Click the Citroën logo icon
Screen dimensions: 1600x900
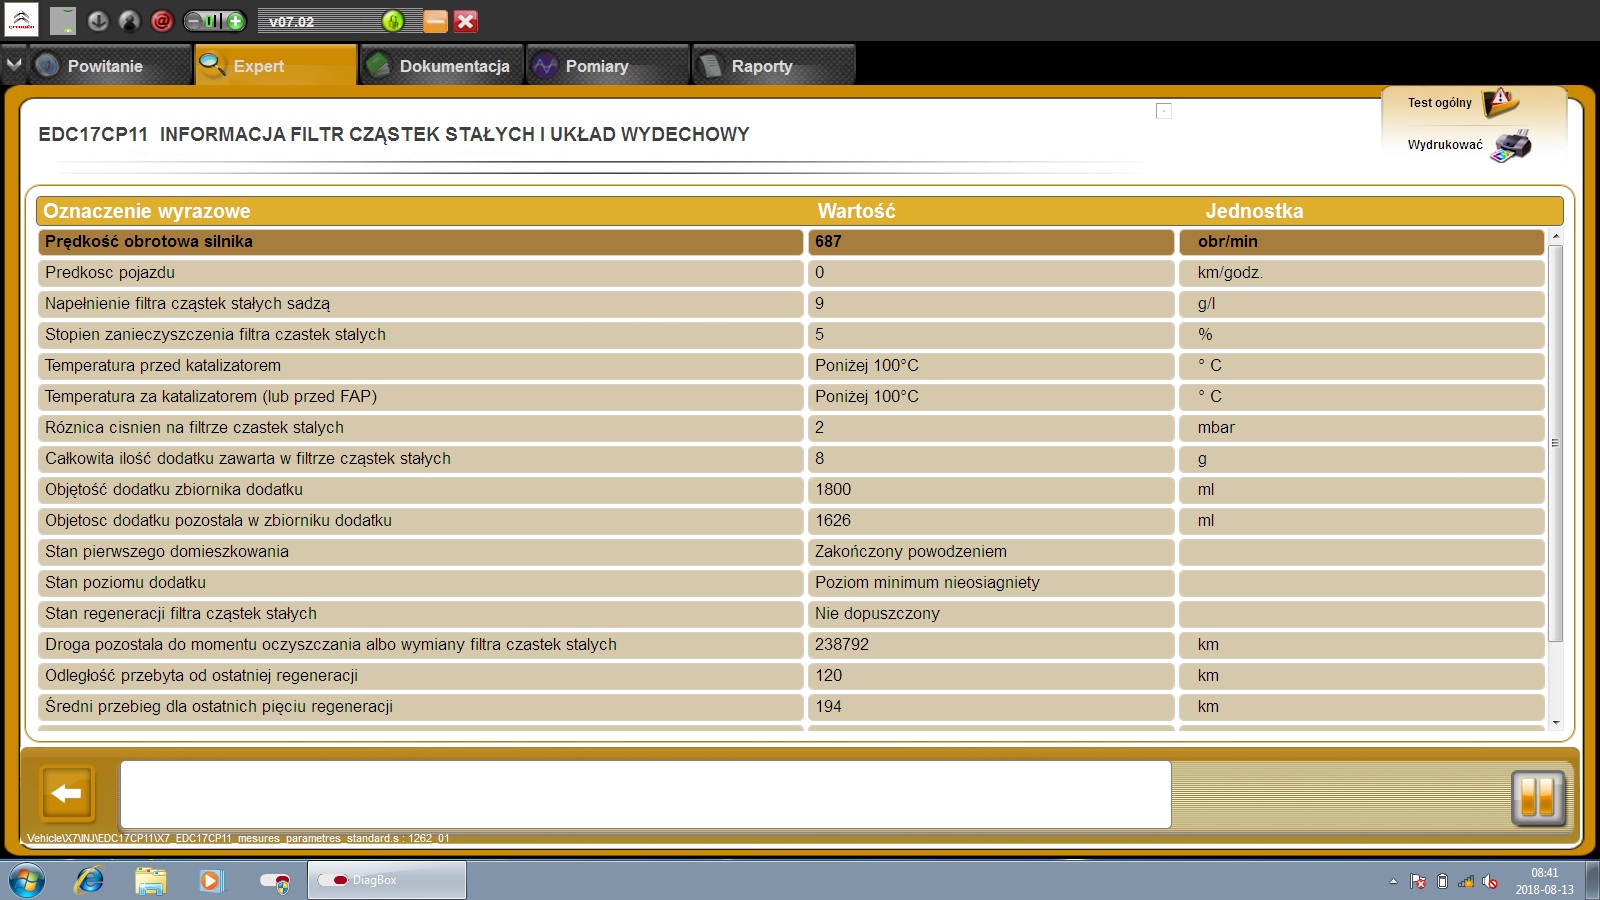[x=22, y=20]
